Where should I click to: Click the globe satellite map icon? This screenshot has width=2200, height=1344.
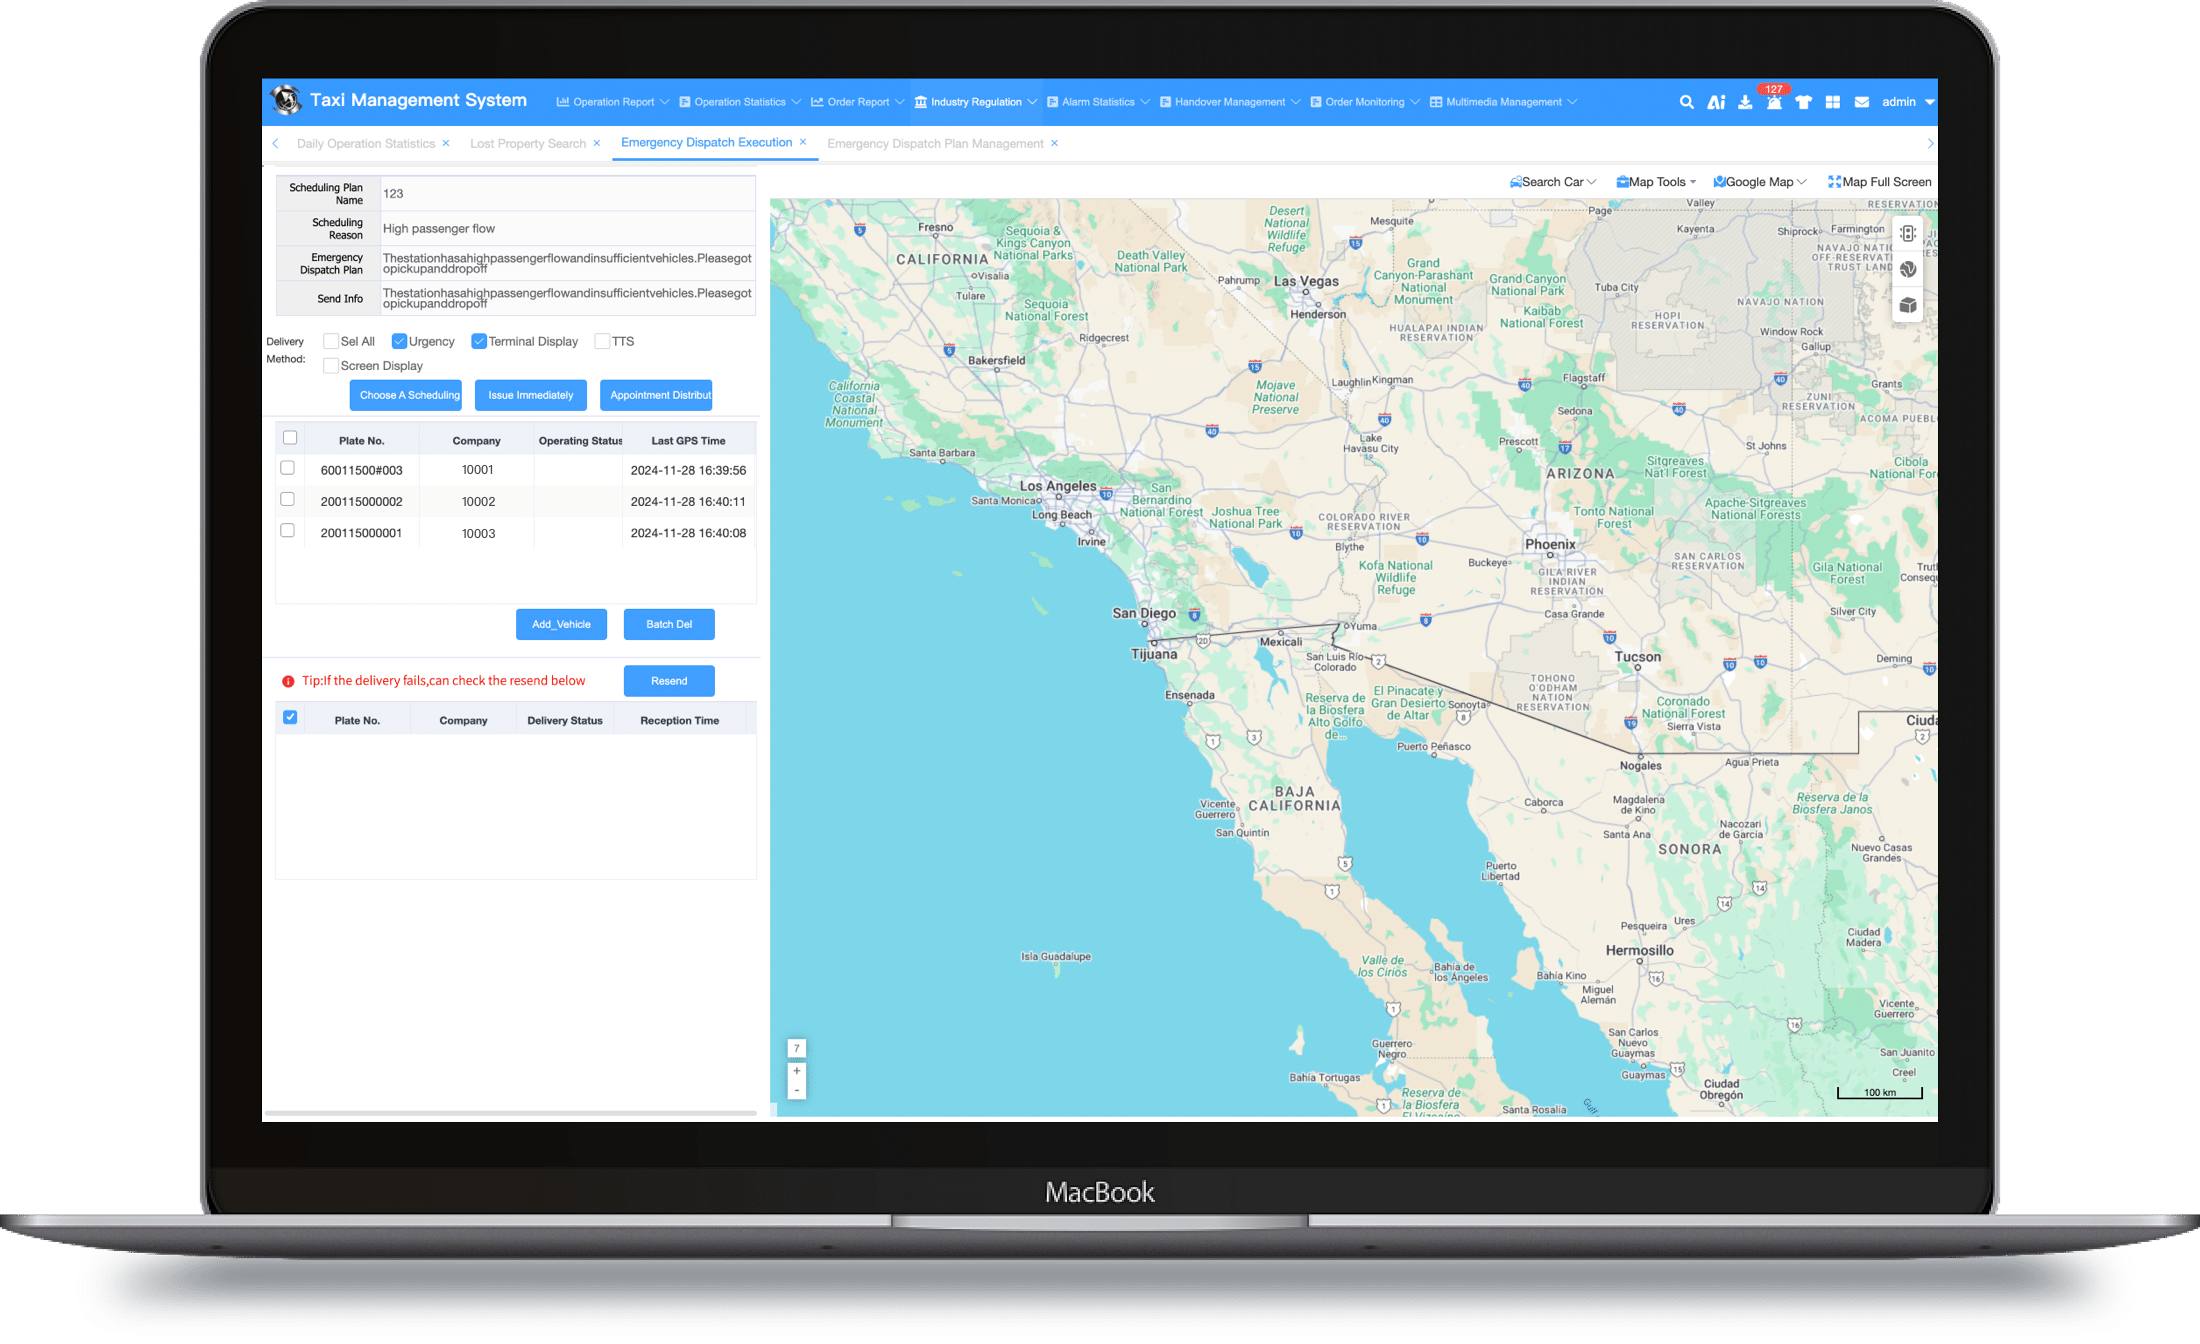pyautogui.click(x=1908, y=269)
